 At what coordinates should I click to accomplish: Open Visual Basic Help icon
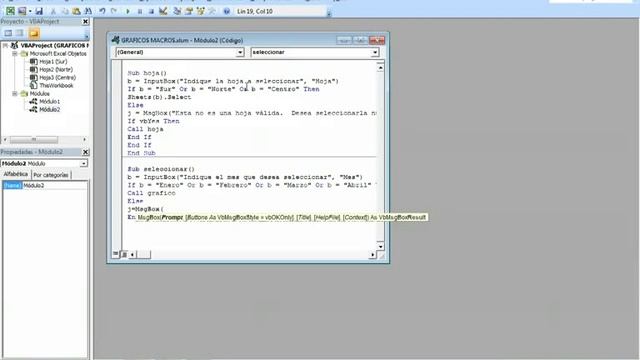point(227,11)
